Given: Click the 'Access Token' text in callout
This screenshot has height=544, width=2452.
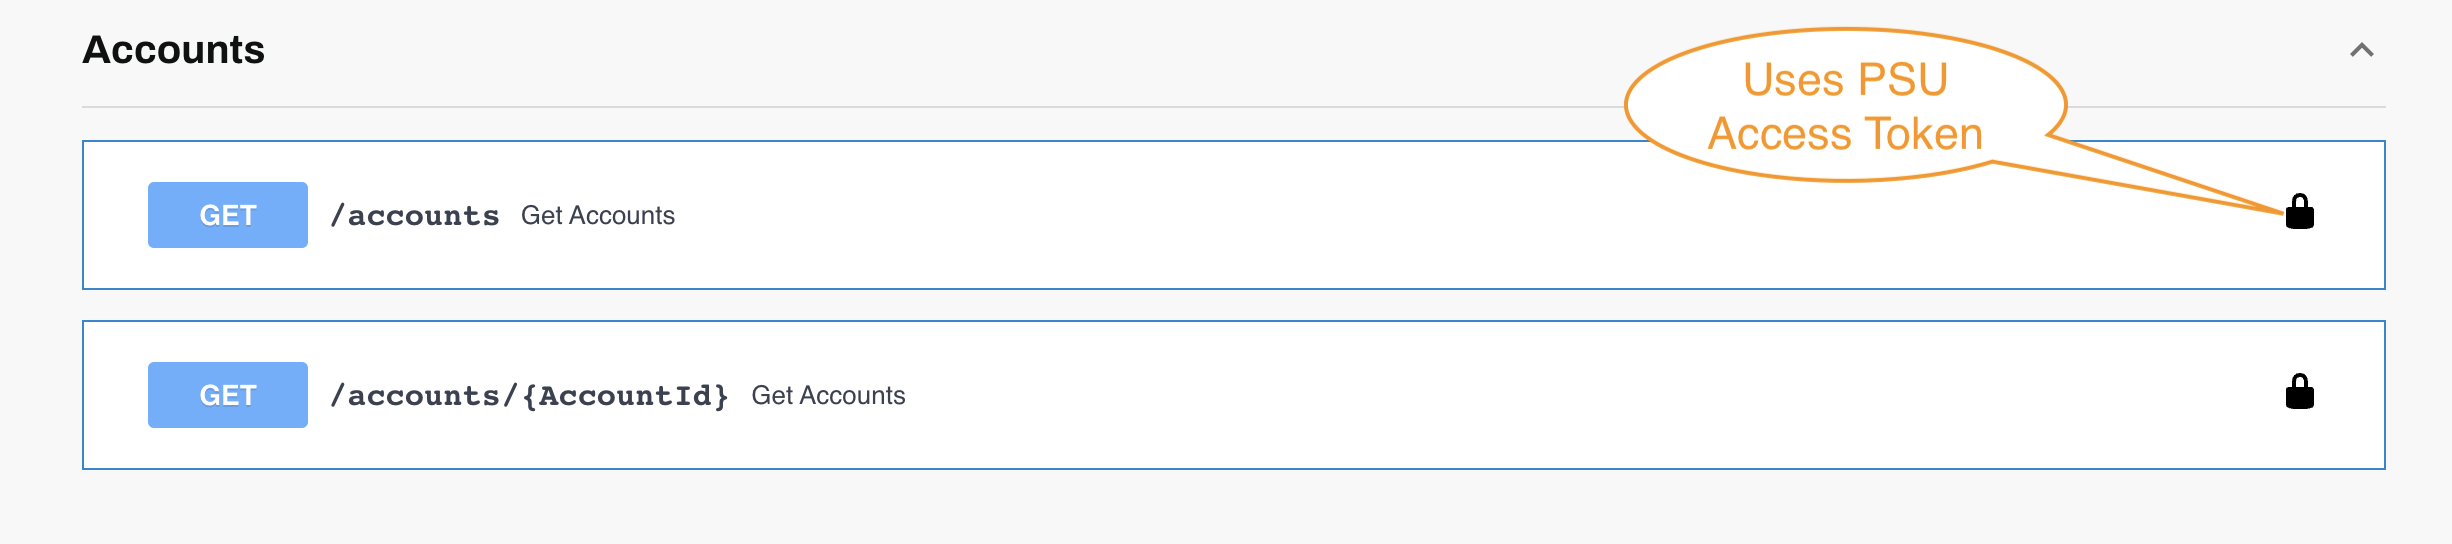Looking at the screenshot, I should coord(1845,134).
